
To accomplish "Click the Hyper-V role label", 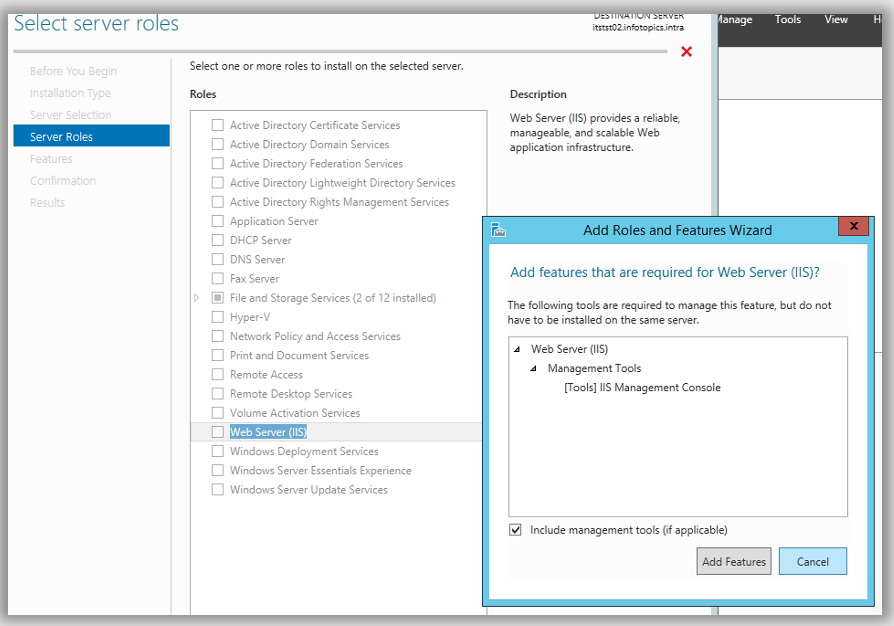I will [250, 317].
